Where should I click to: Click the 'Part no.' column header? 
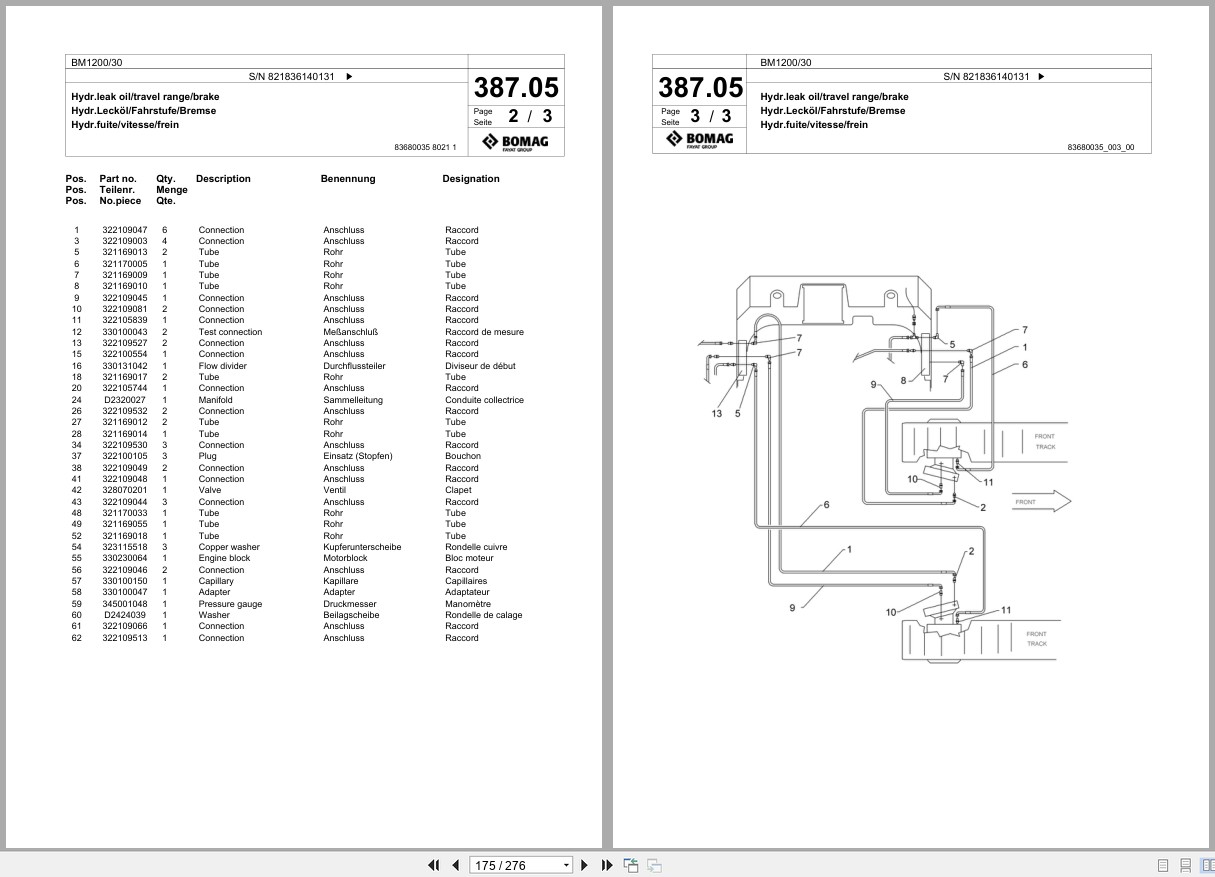(x=118, y=179)
